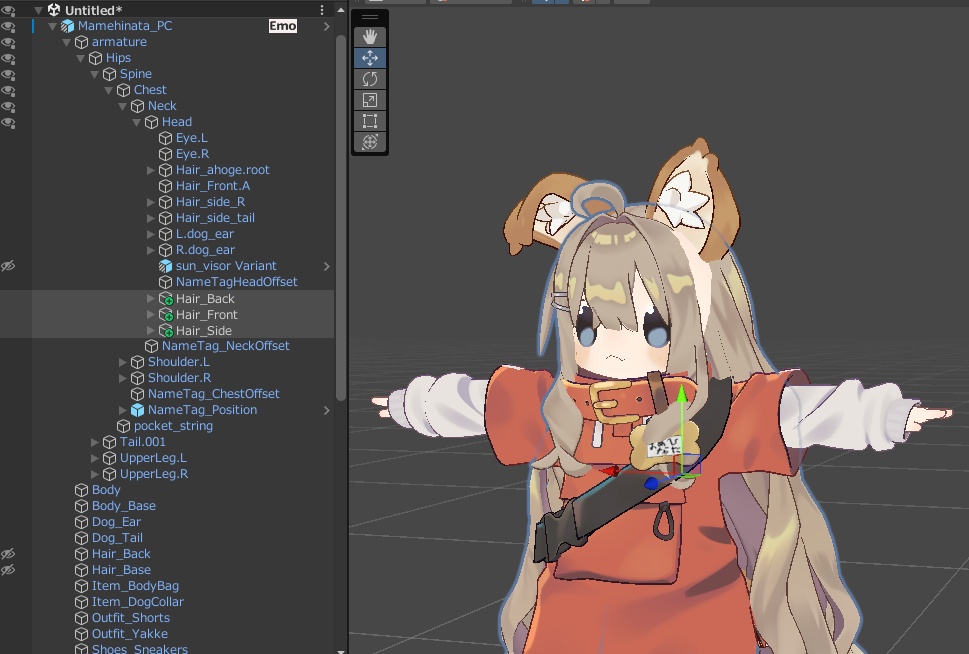This screenshot has width=969, height=654.
Task: Click hierarchy scrollbar up arrow
Action: coord(341,10)
